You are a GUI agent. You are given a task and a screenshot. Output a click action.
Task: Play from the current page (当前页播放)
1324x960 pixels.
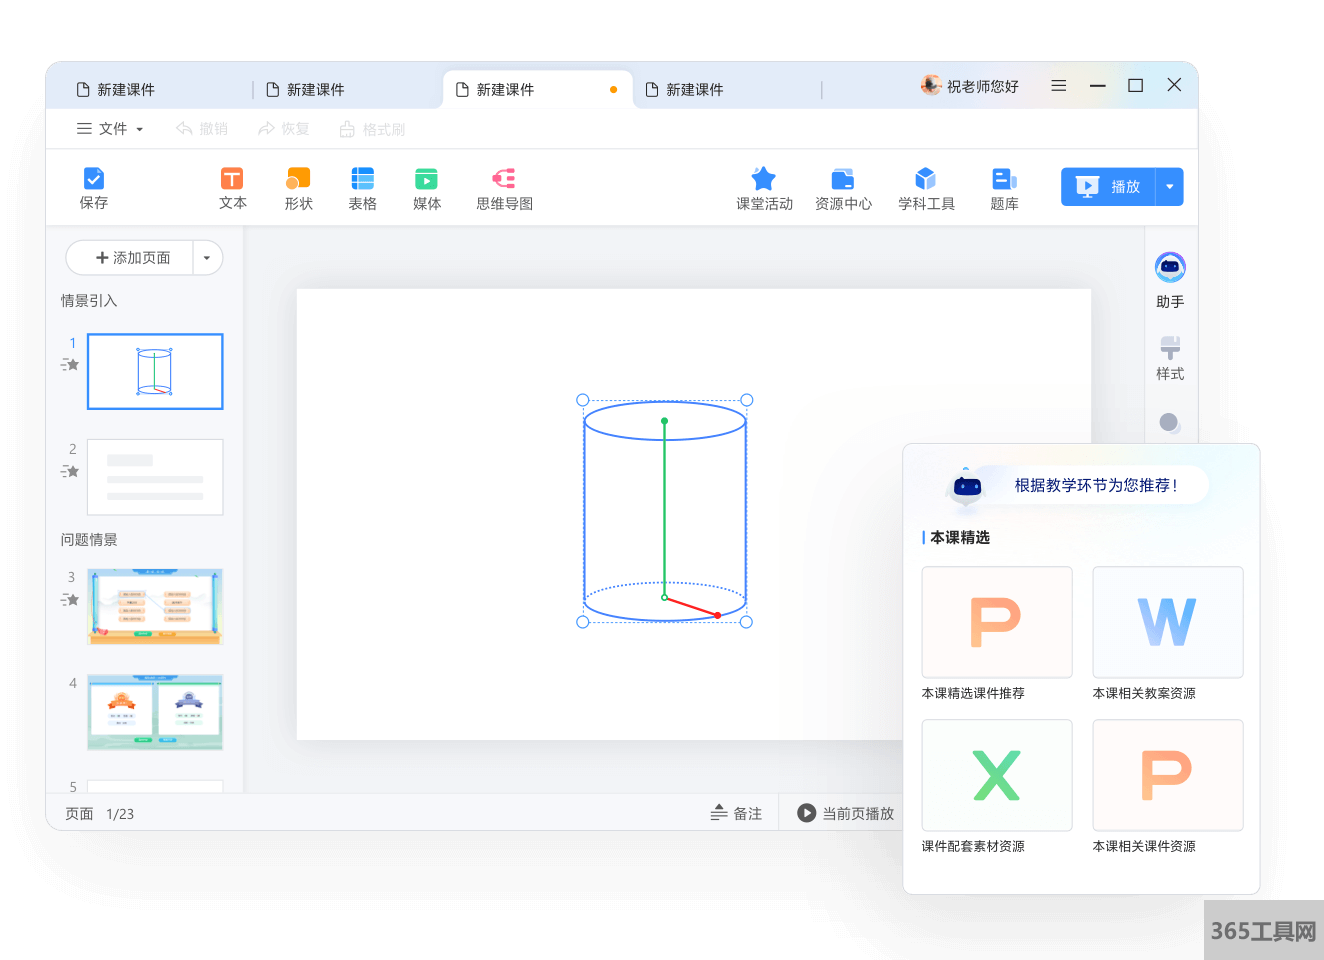845,814
